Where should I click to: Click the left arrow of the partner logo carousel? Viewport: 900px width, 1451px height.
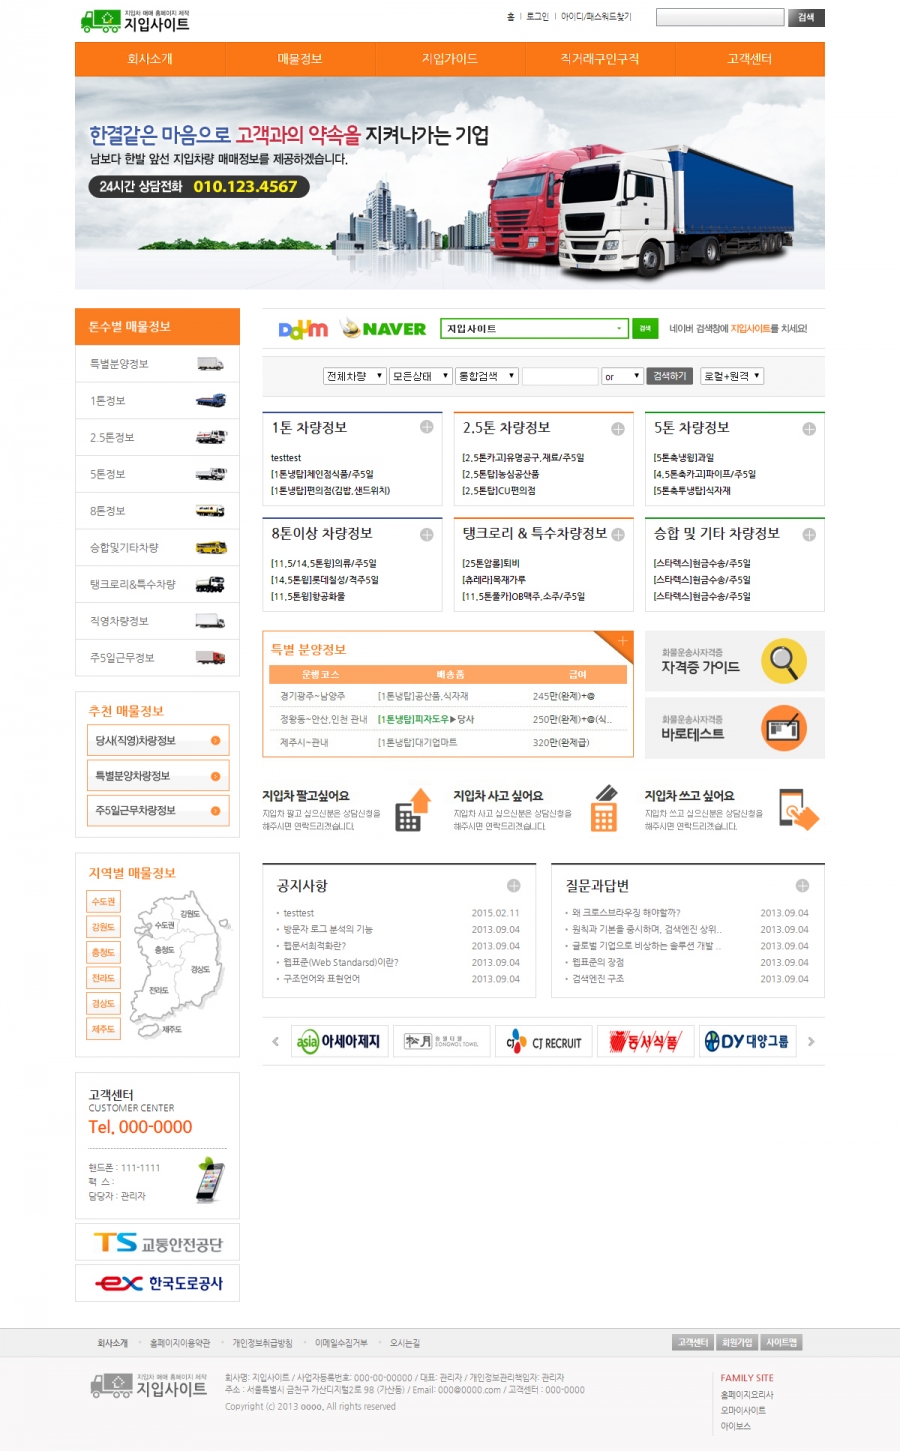coord(276,1042)
